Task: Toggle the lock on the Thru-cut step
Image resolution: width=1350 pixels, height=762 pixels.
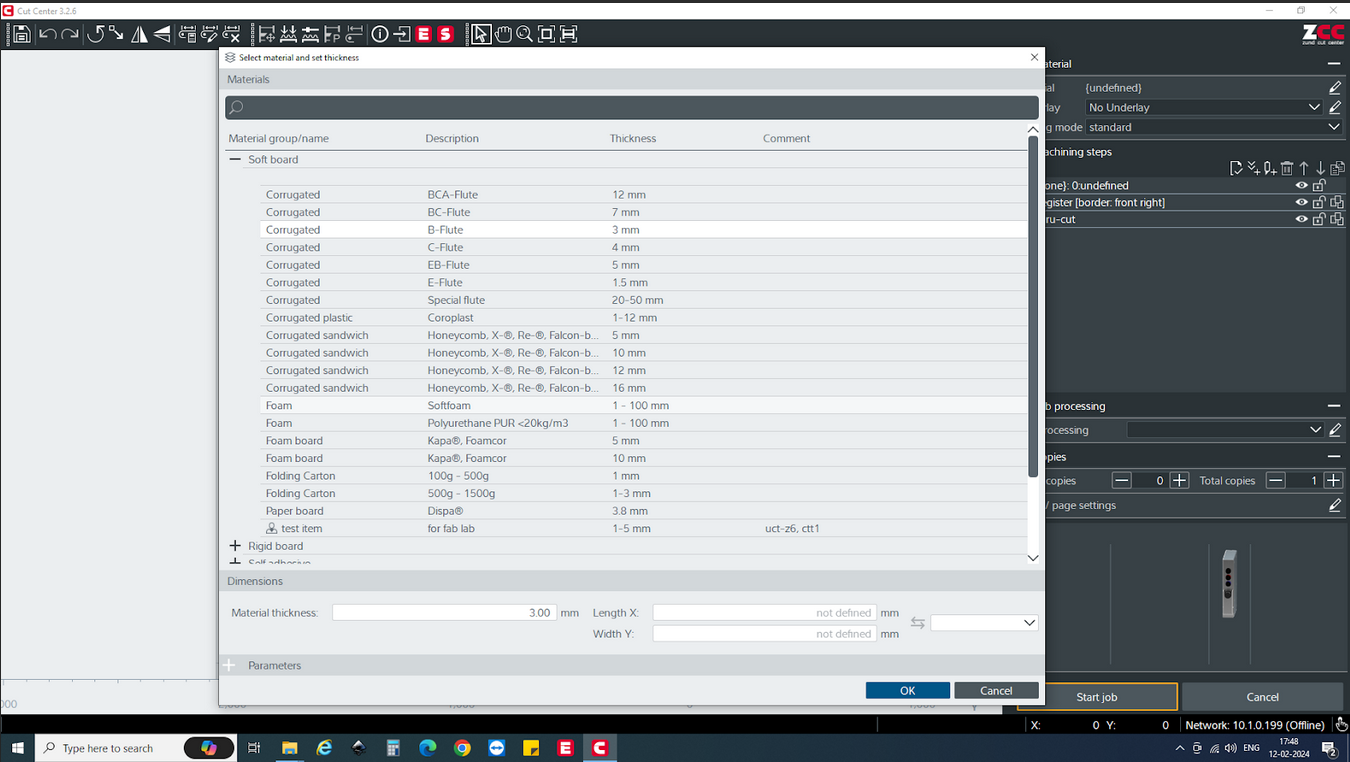Action: click(1319, 219)
